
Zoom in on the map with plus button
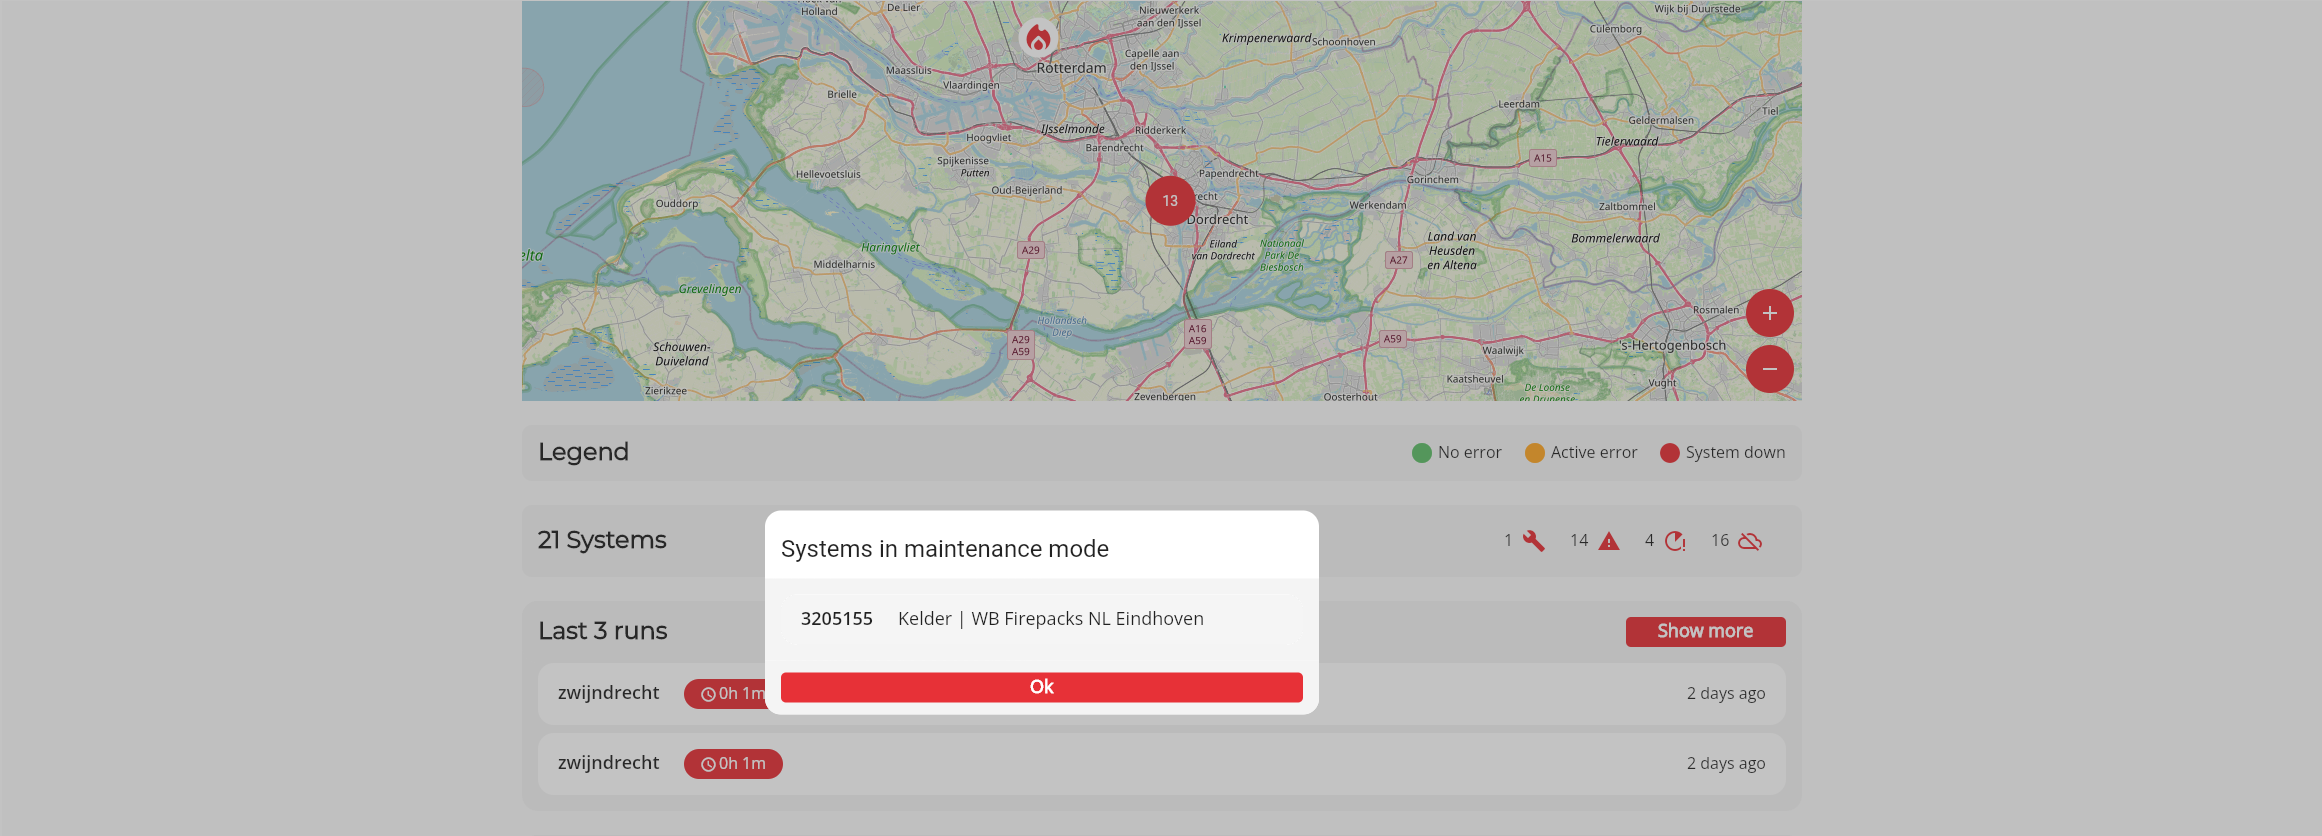click(1769, 313)
